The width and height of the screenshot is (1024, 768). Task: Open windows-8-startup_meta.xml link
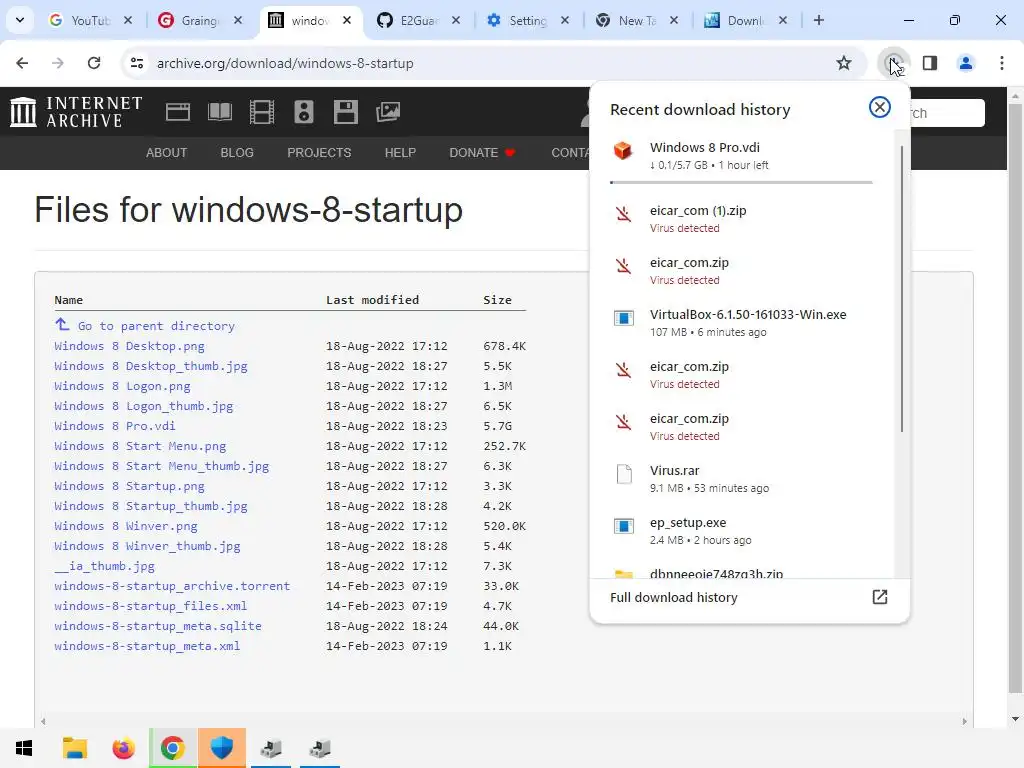point(147,646)
